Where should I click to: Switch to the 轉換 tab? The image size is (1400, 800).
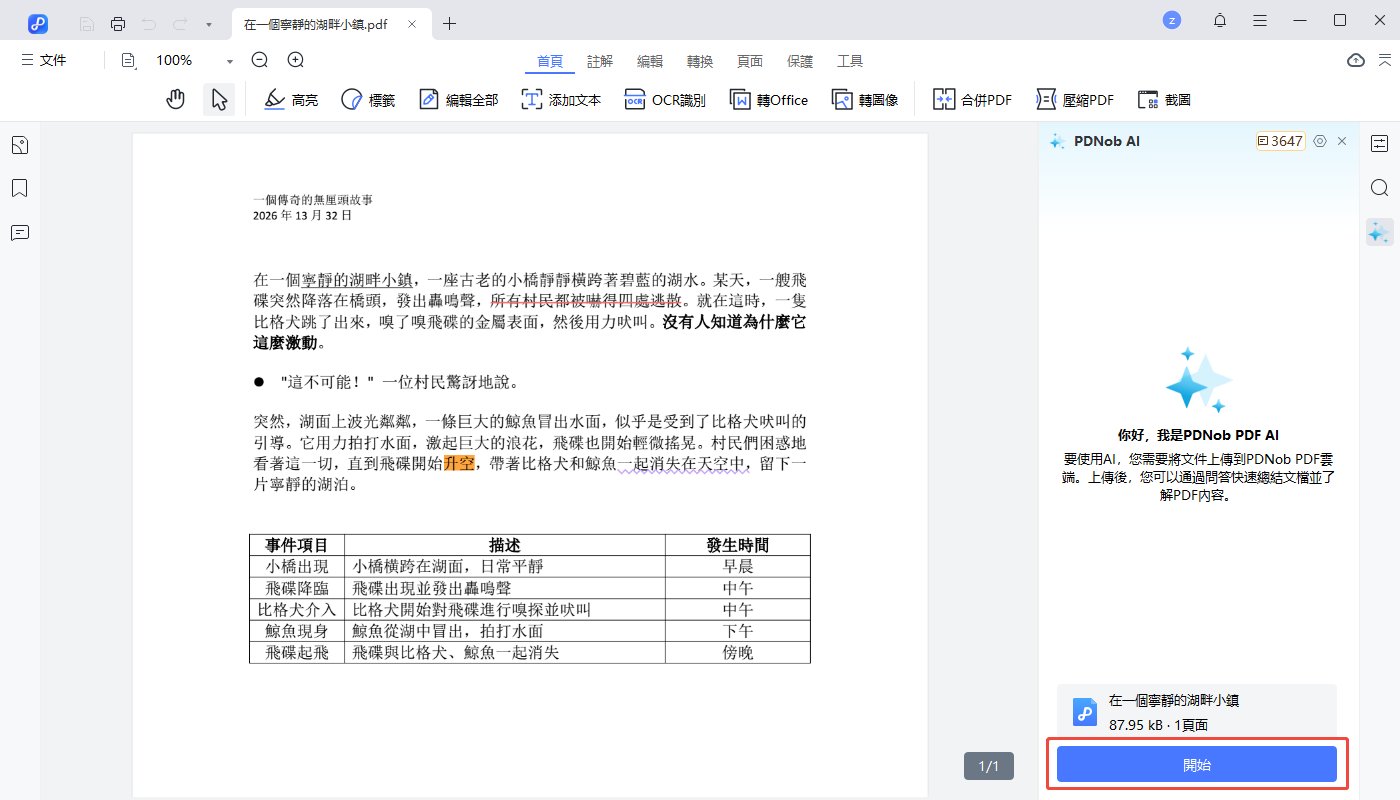pos(700,61)
